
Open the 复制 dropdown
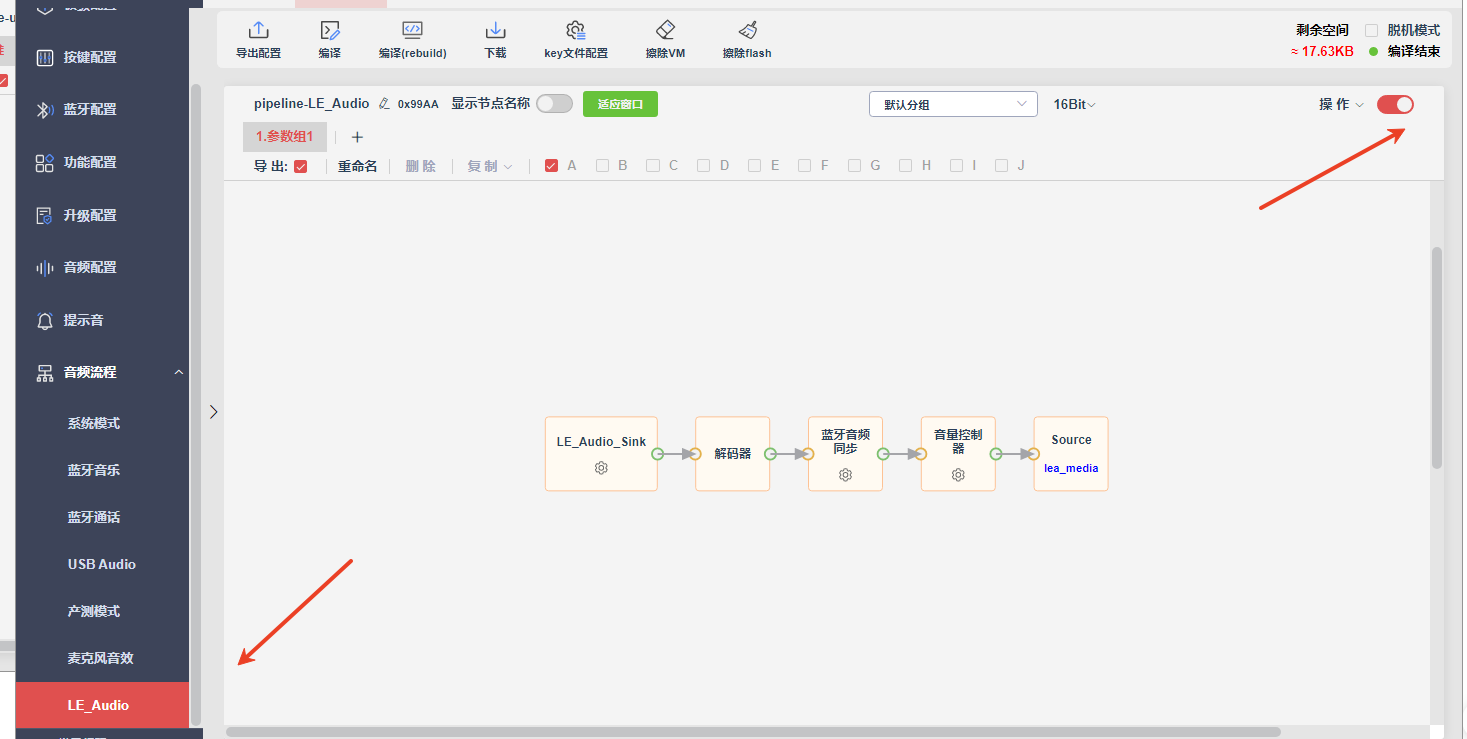[x=490, y=166]
